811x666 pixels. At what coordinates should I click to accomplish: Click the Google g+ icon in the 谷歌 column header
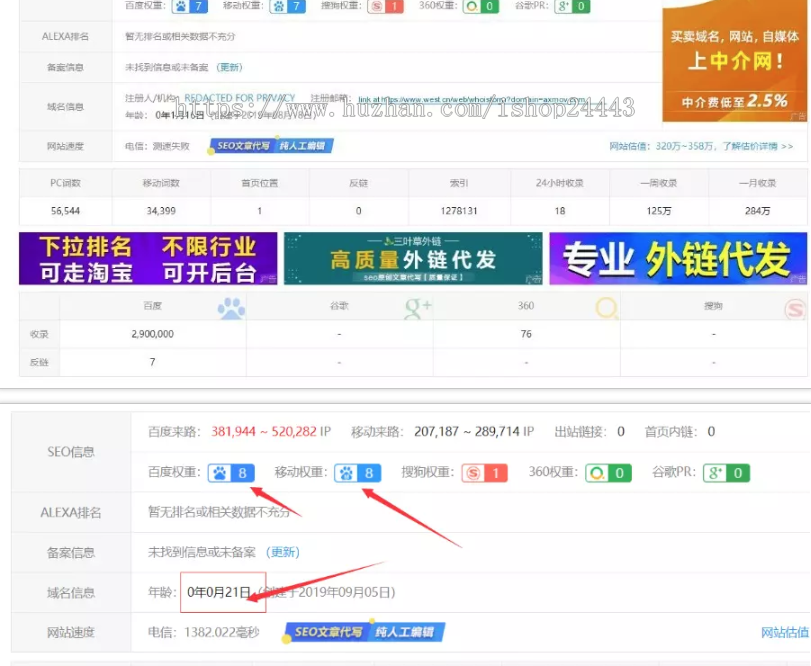417,308
